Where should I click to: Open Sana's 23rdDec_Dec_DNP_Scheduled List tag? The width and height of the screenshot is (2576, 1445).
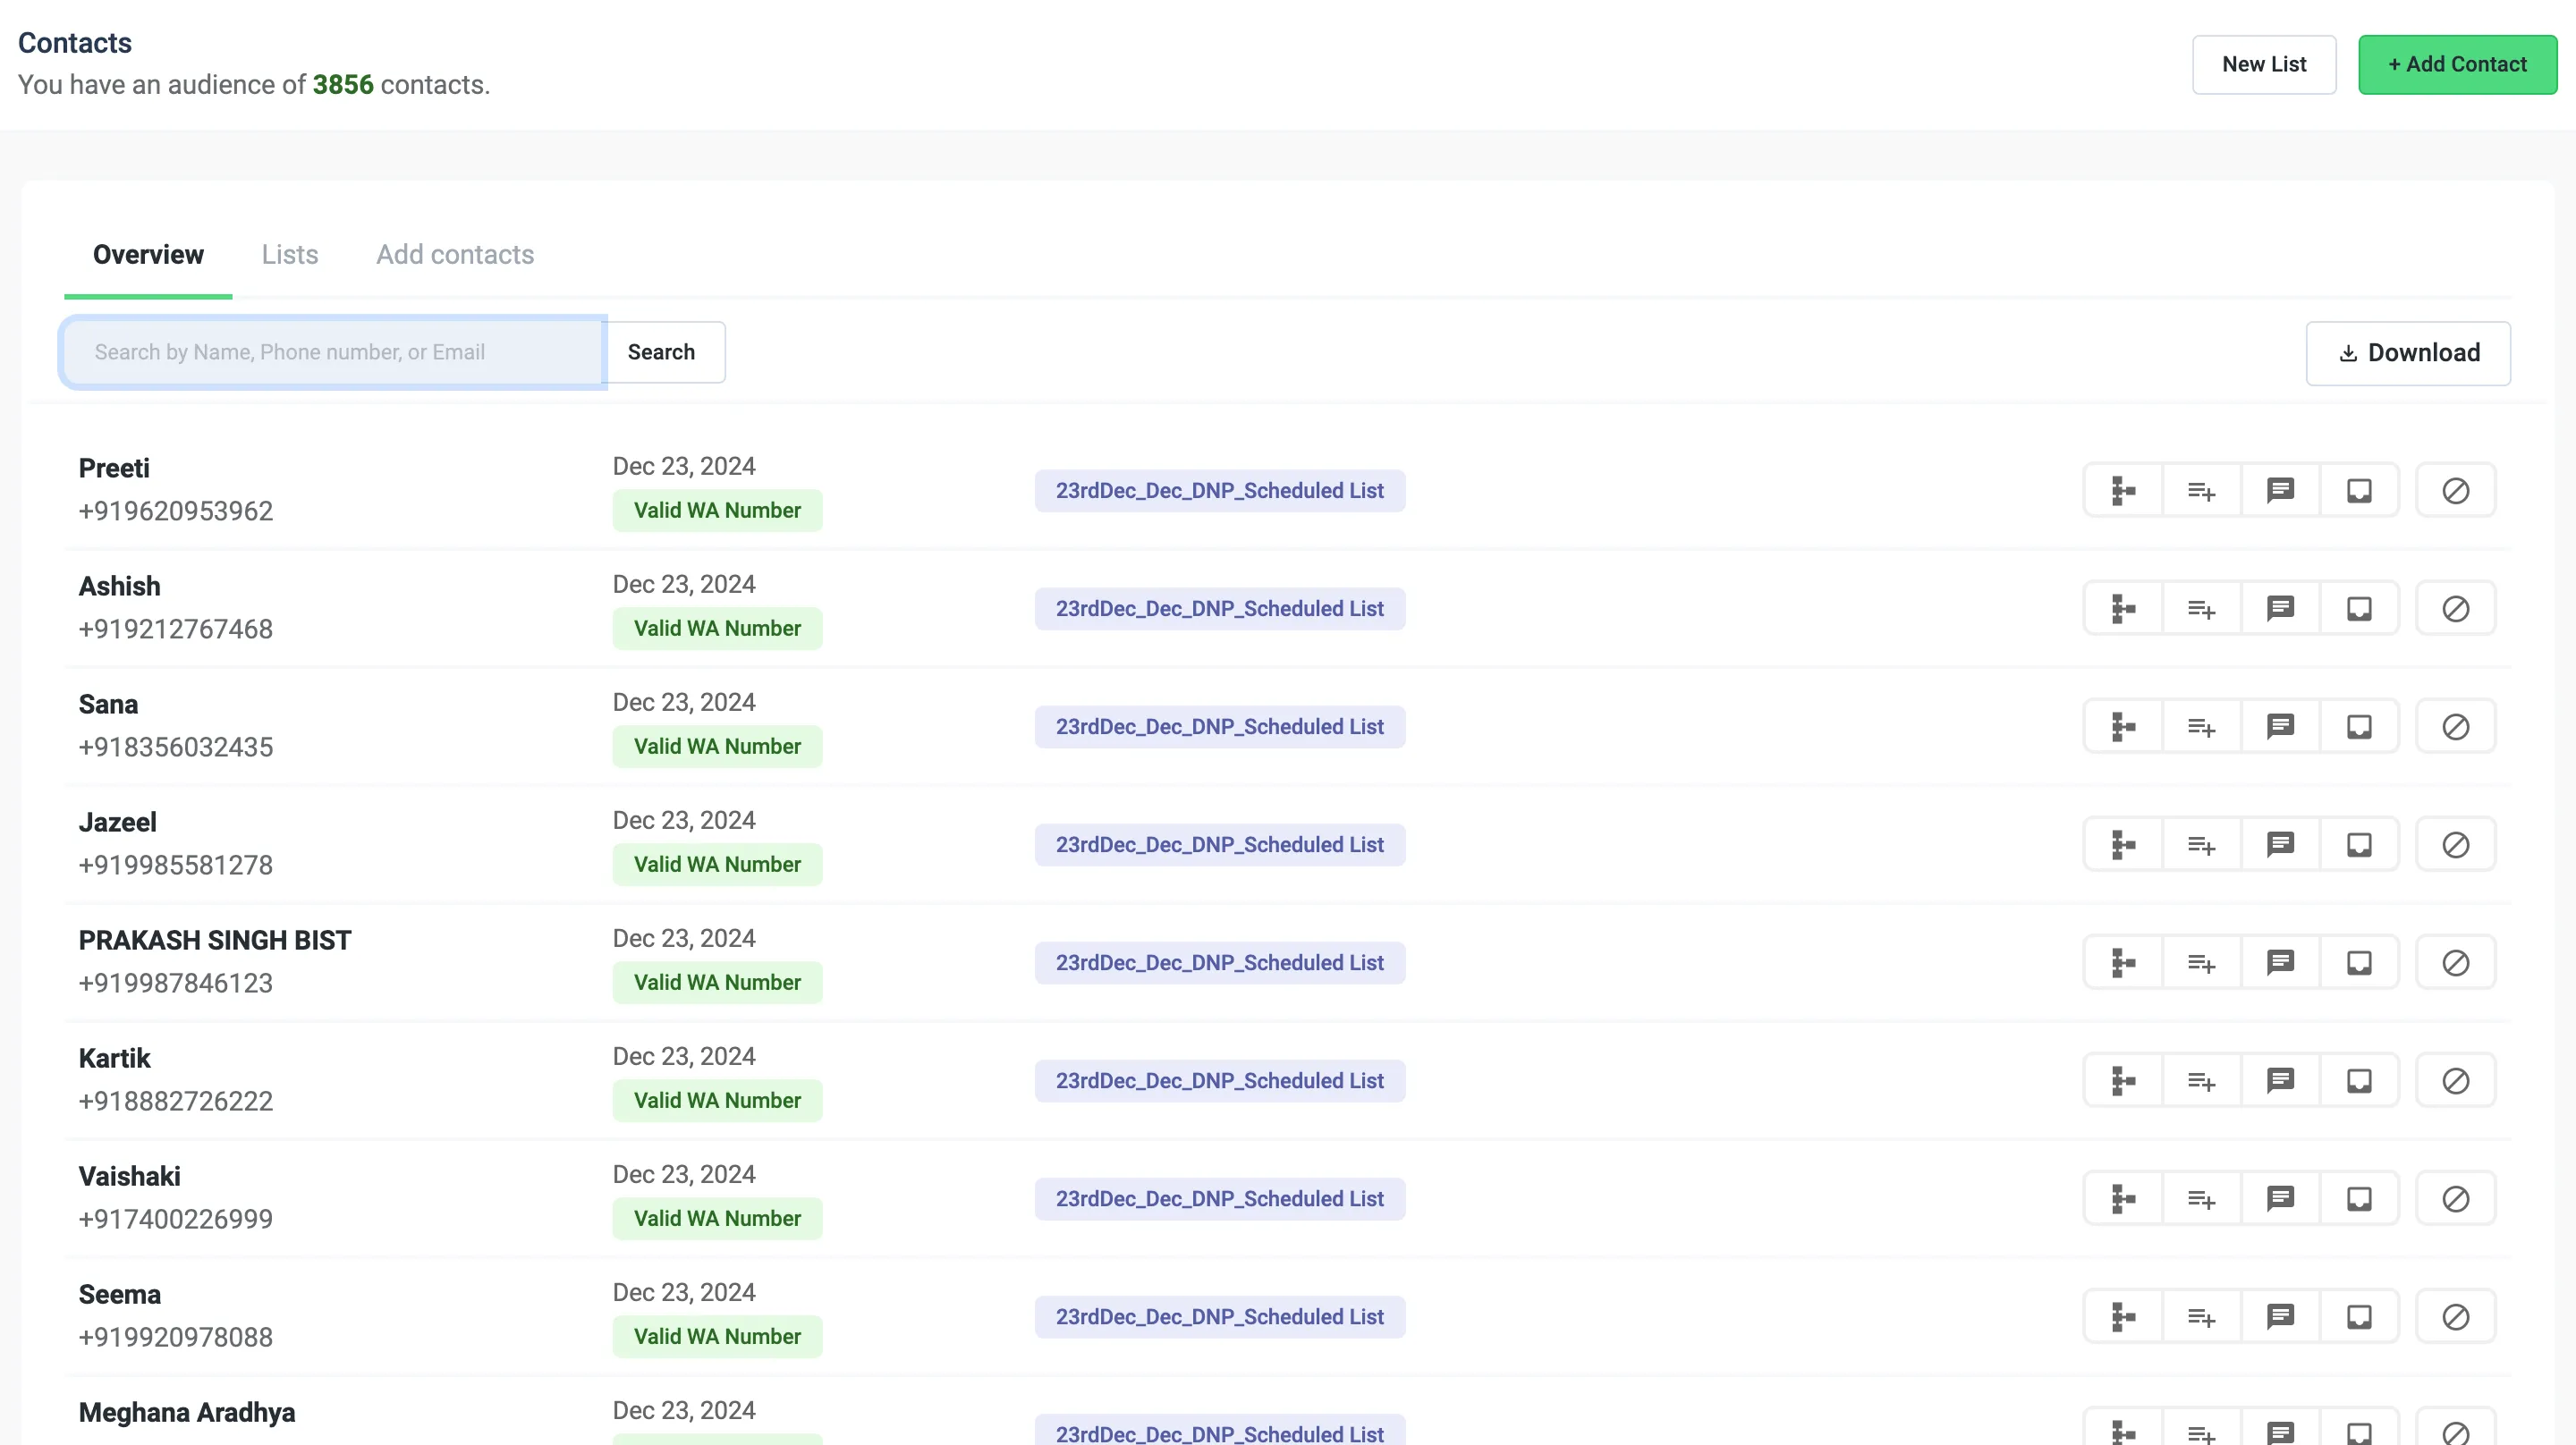tap(1220, 727)
